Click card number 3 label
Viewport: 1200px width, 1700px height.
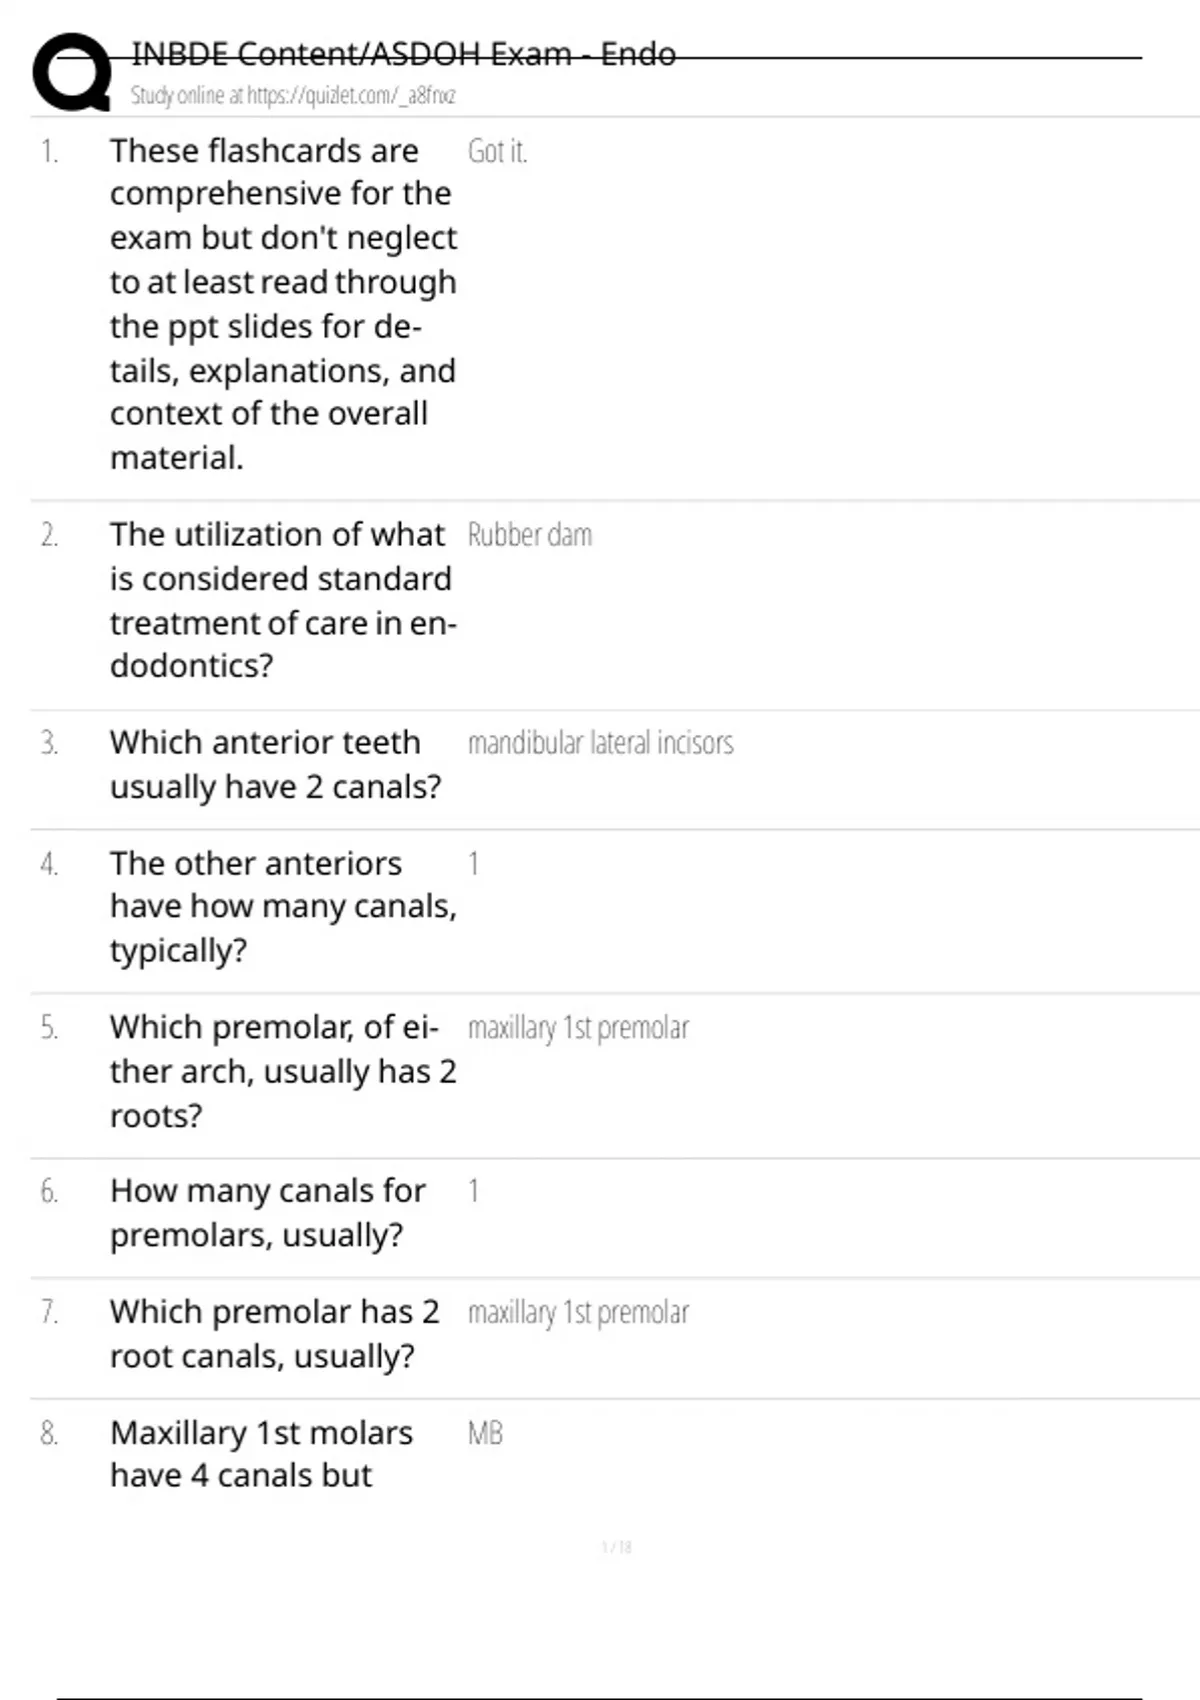click(x=49, y=743)
